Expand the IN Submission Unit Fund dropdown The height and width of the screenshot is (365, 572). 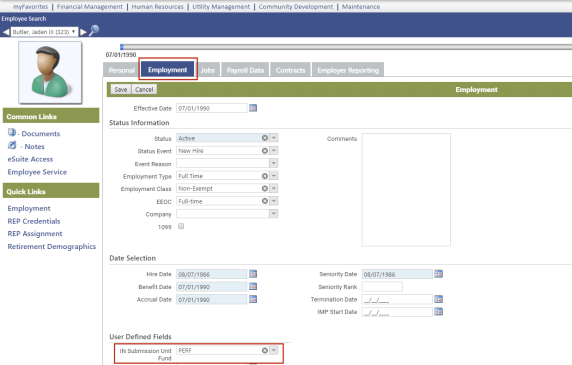(x=274, y=350)
